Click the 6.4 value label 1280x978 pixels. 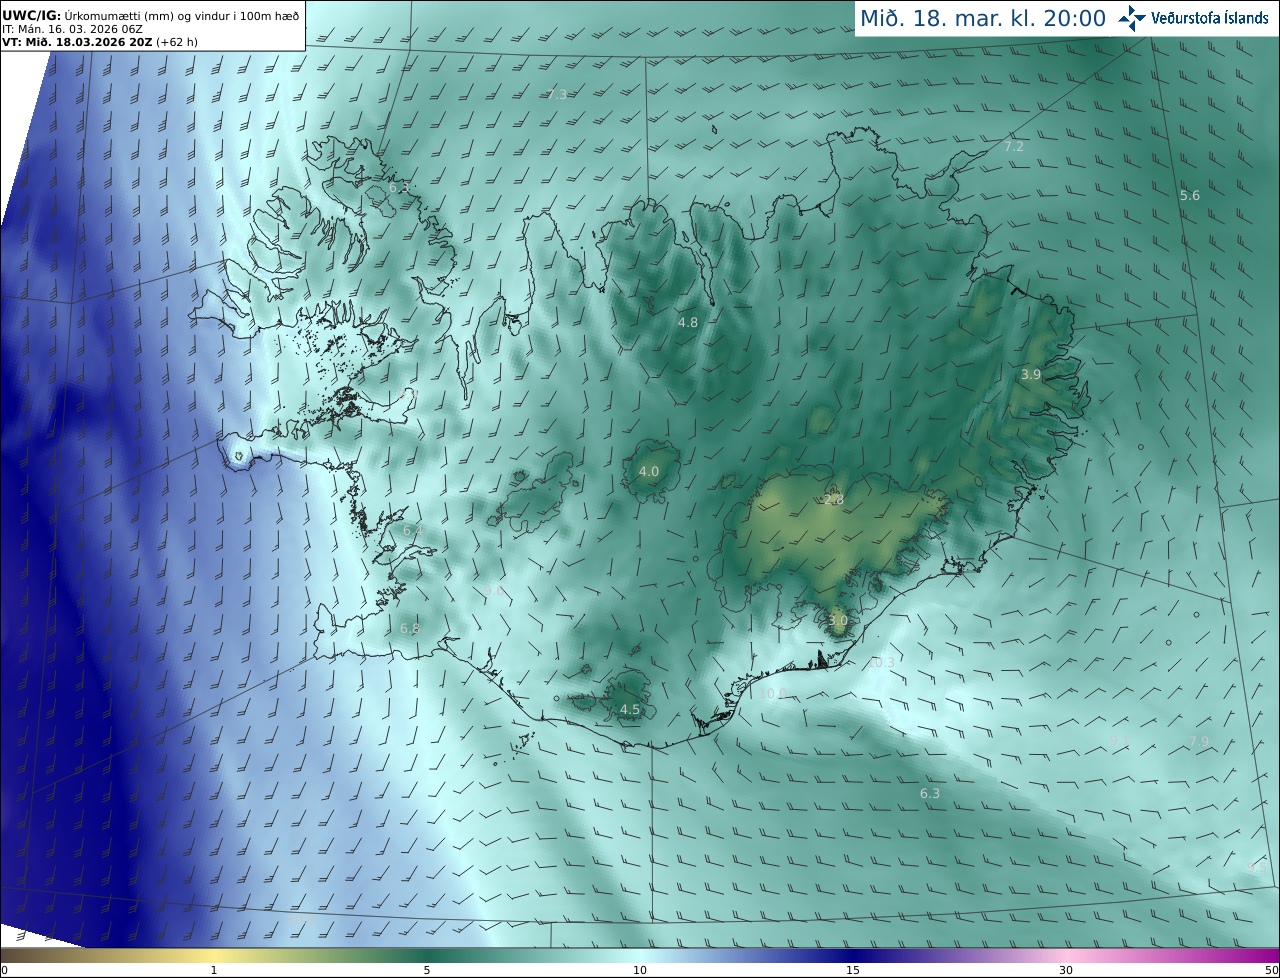pyautogui.click(x=413, y=529)
